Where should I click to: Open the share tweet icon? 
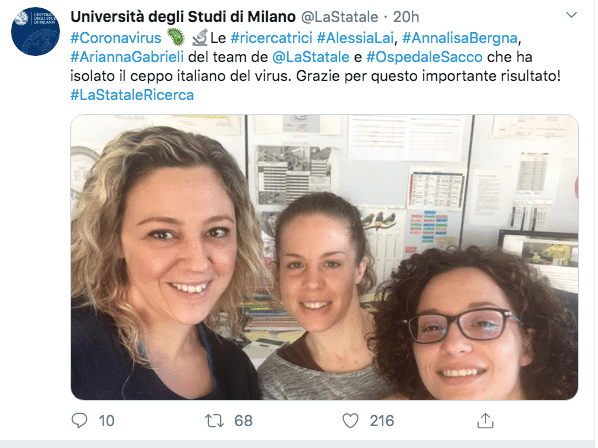(485, 420)
